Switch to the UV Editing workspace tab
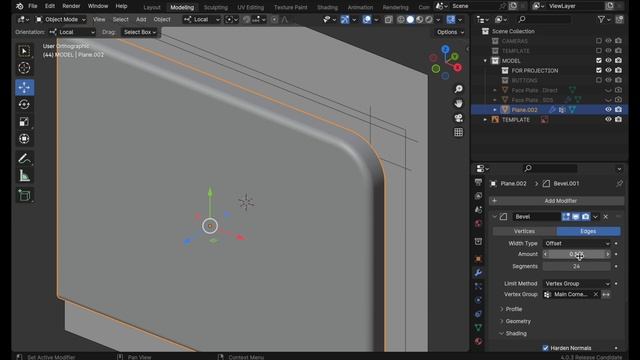 pos(250,7)
